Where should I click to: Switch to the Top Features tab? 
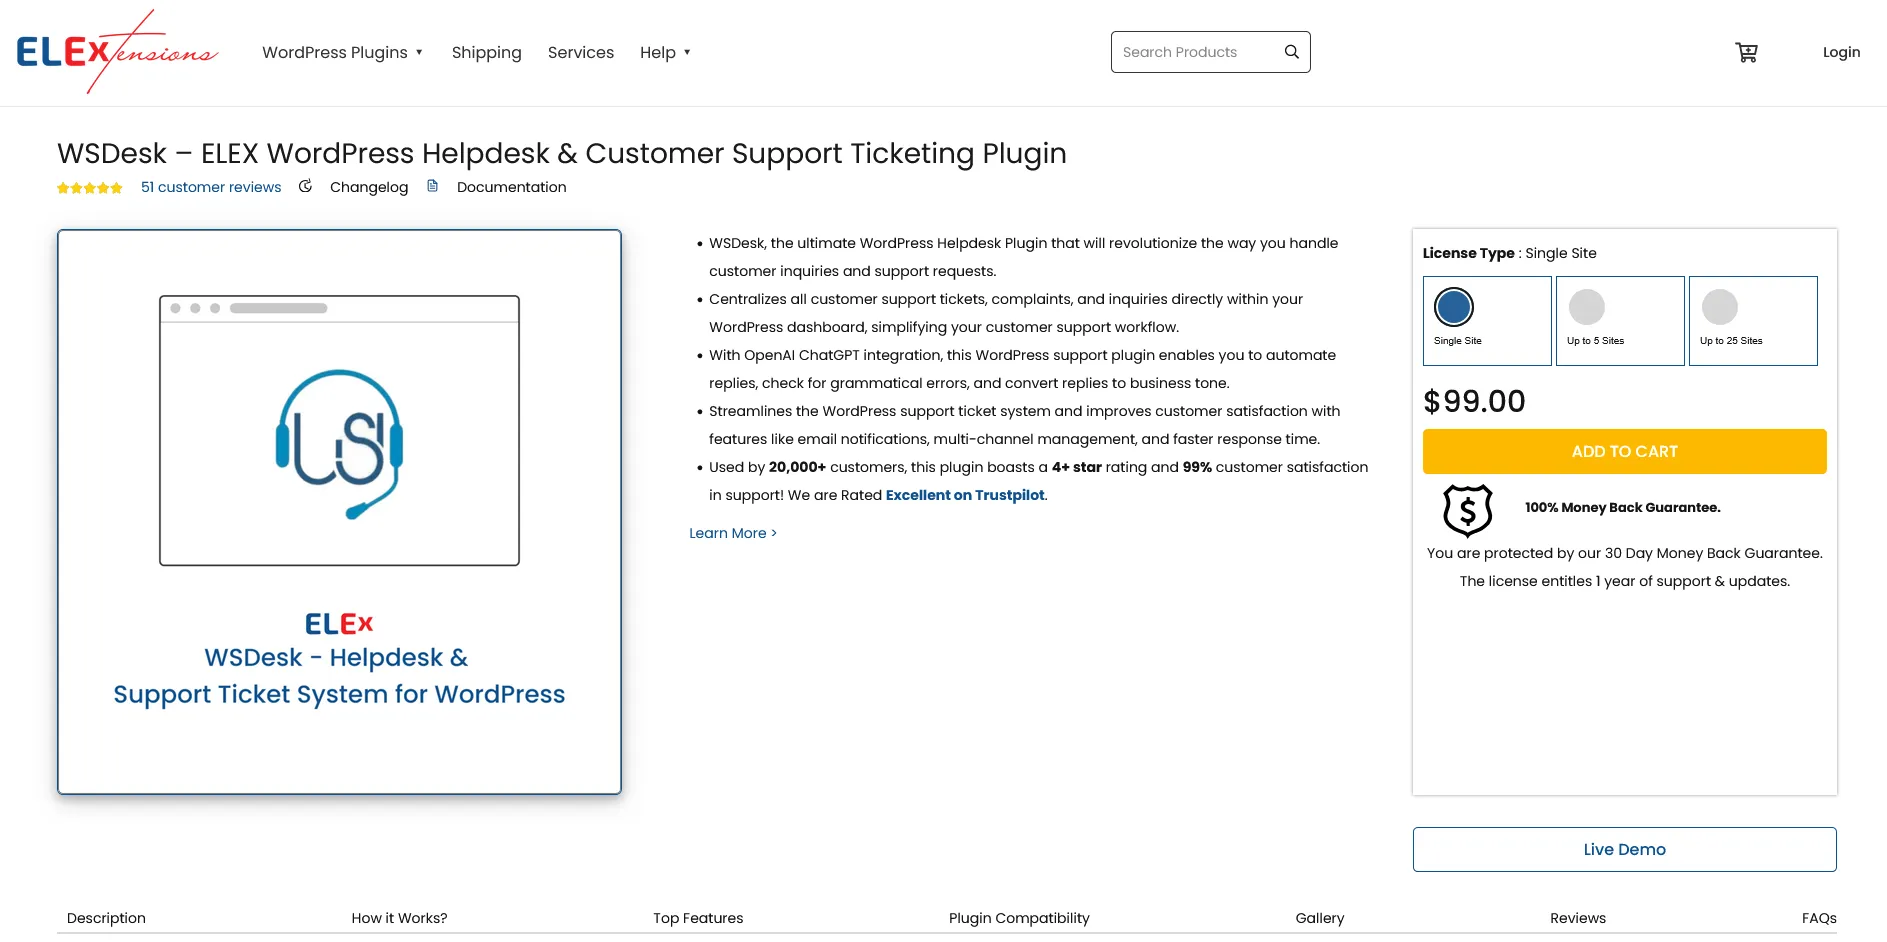698,918
